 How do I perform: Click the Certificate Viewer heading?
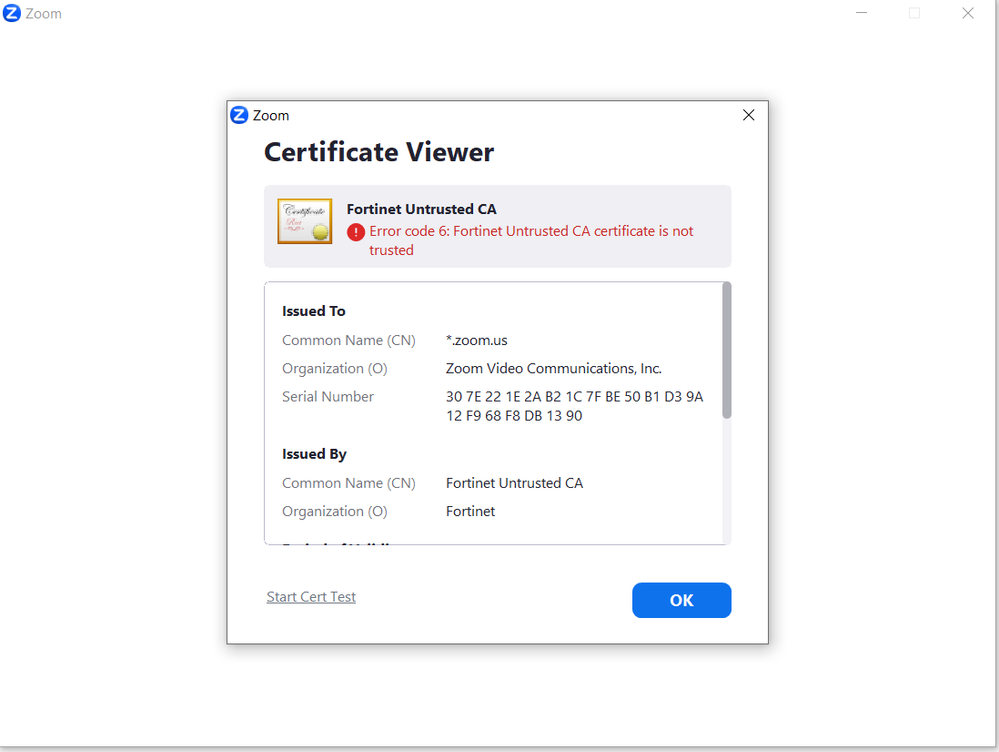tap(379, 152)
